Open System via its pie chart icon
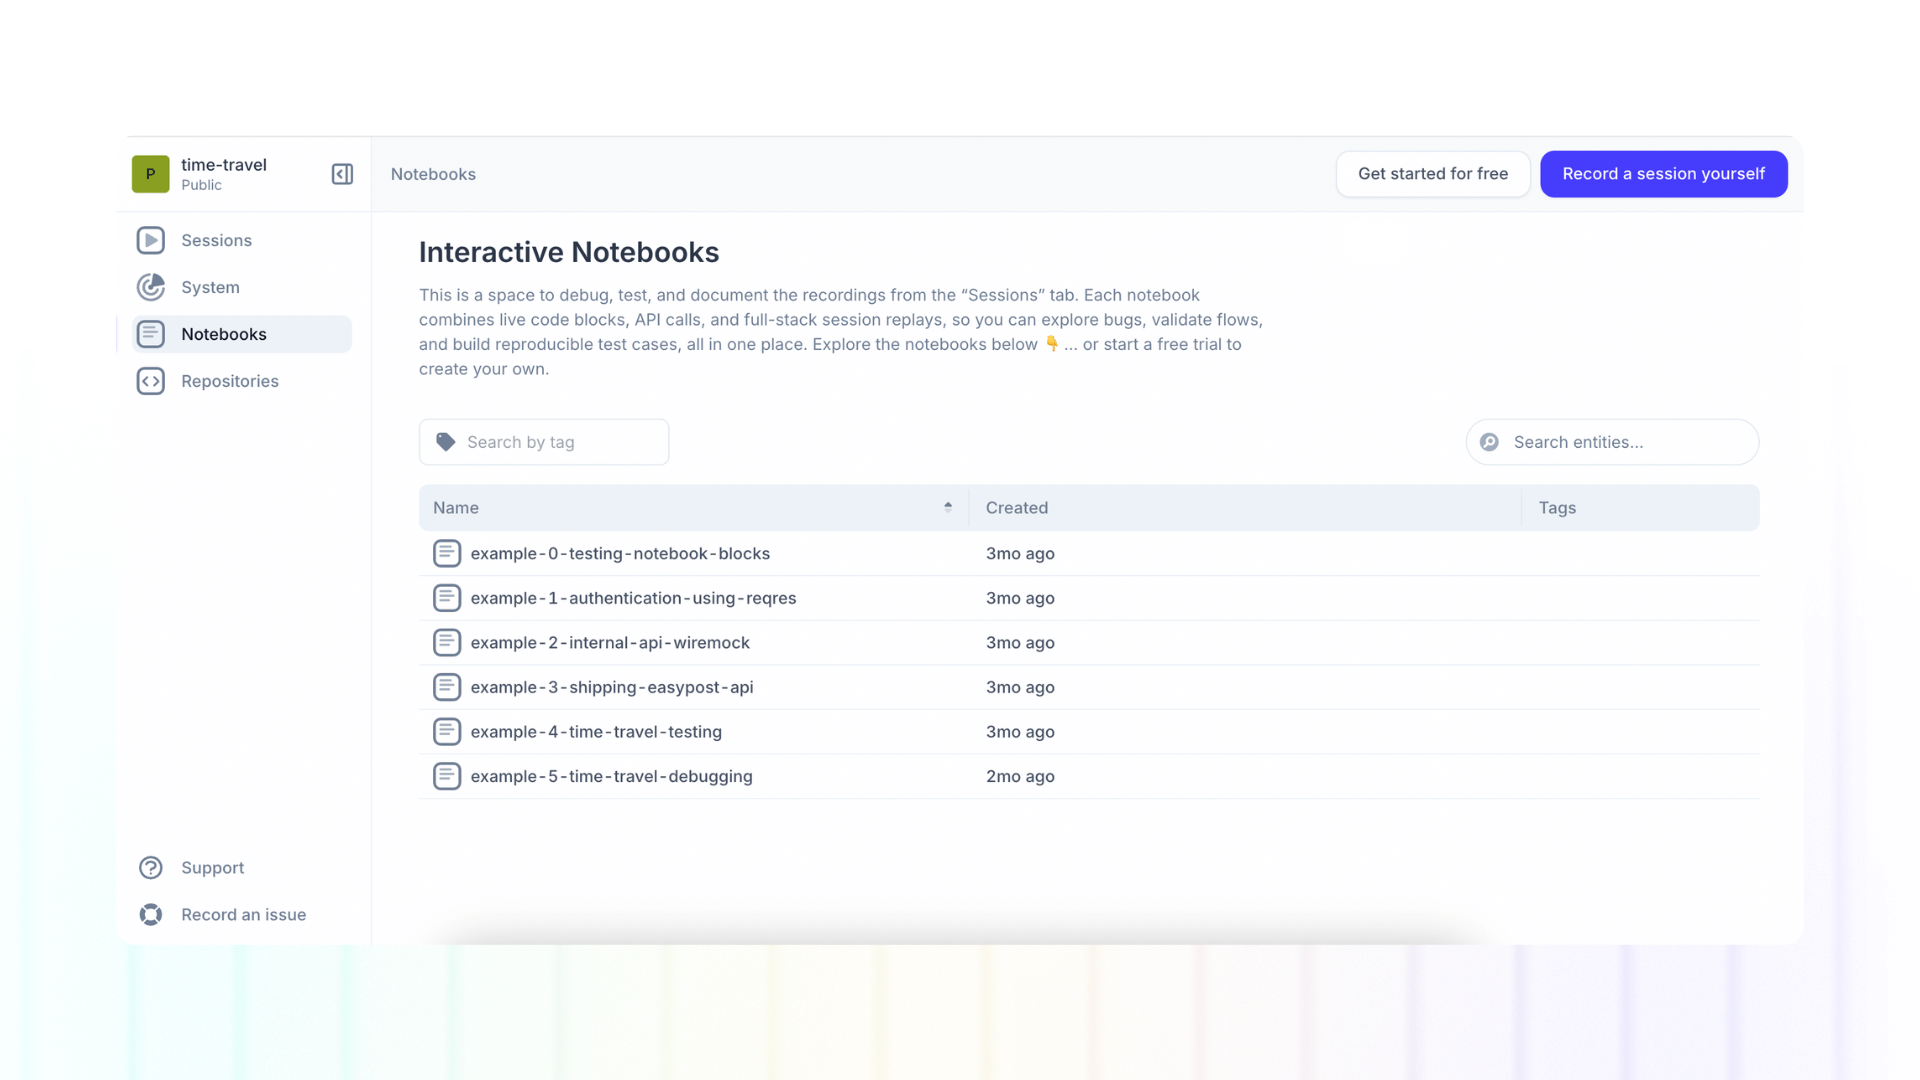Viewport: 1920px width, 1080px height. (x=150, y=287)
